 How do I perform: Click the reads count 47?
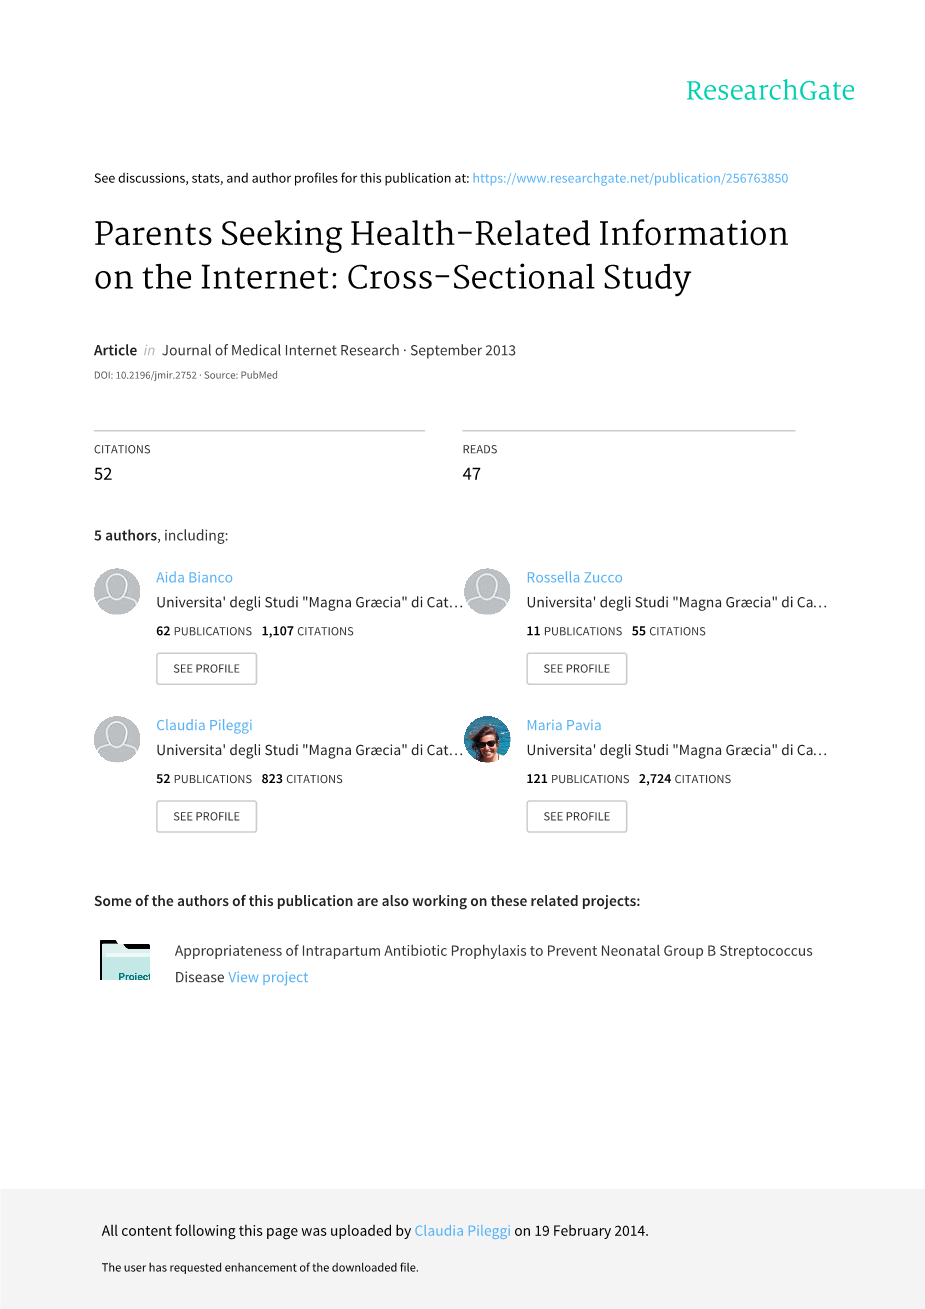point(472,474)
